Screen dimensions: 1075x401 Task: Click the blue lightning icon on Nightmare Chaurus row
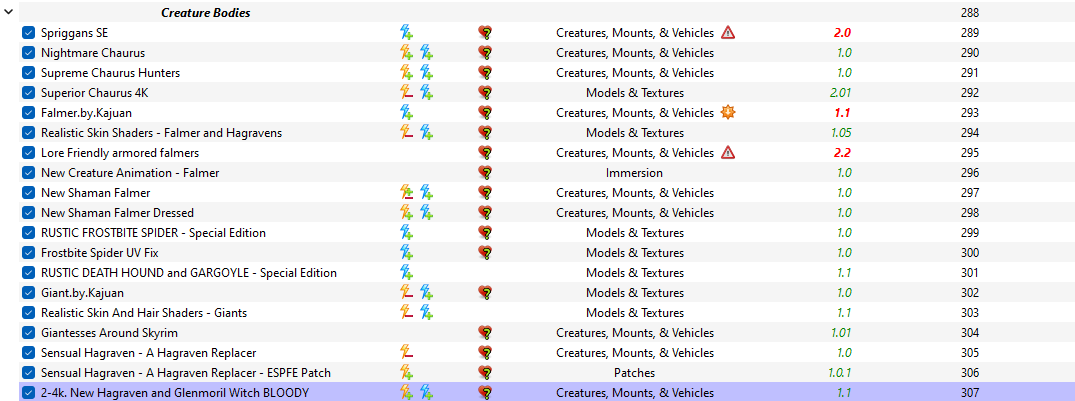(426, 53)
